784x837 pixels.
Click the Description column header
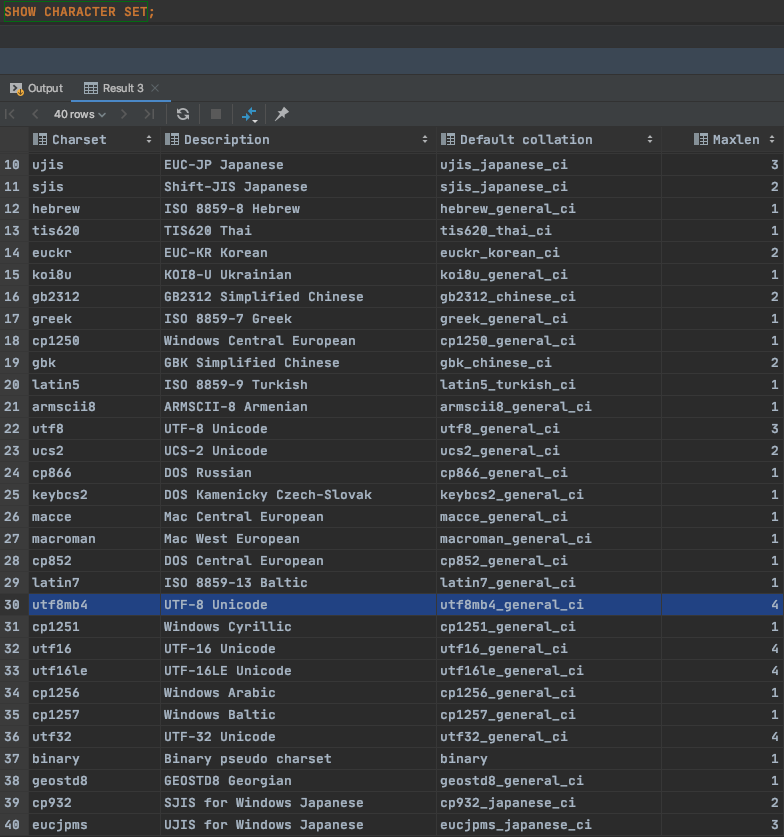point(298,140)
